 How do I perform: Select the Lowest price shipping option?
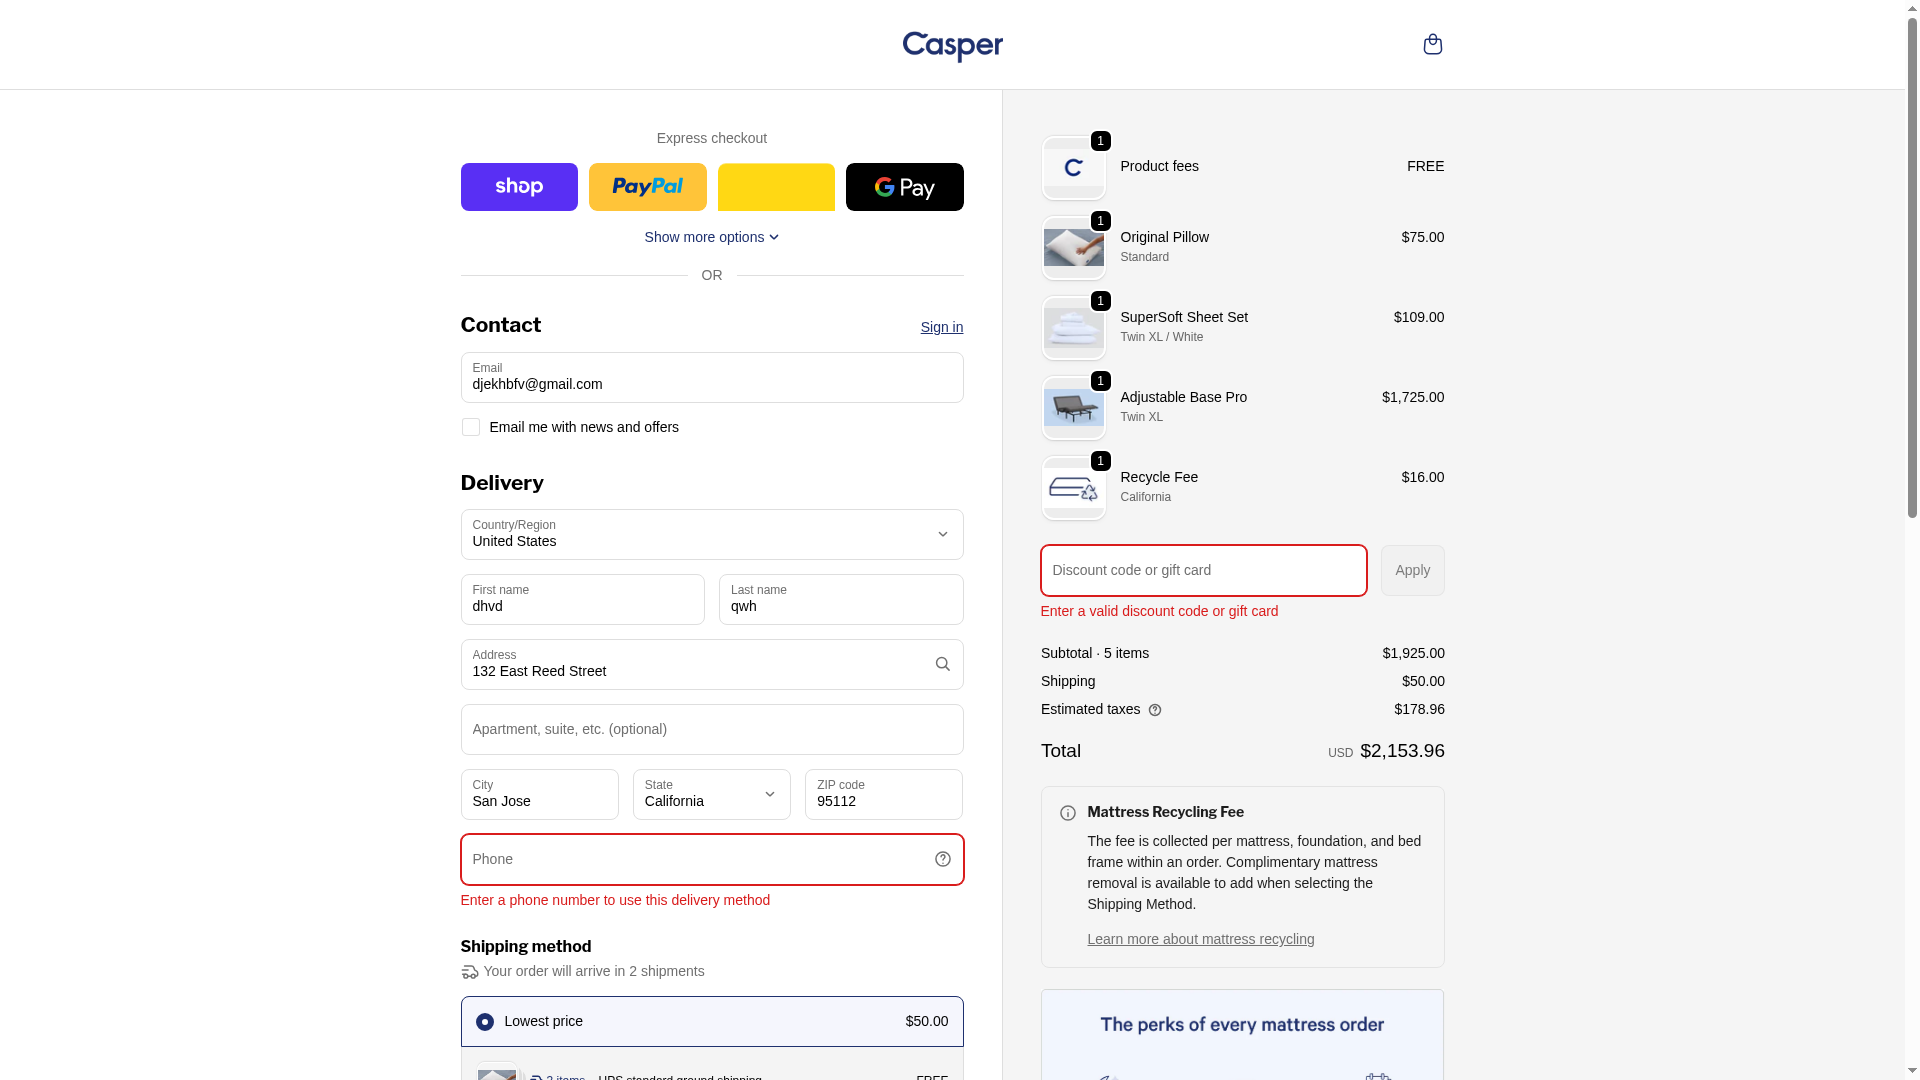pyautogui.click(x=485, y=1021)
